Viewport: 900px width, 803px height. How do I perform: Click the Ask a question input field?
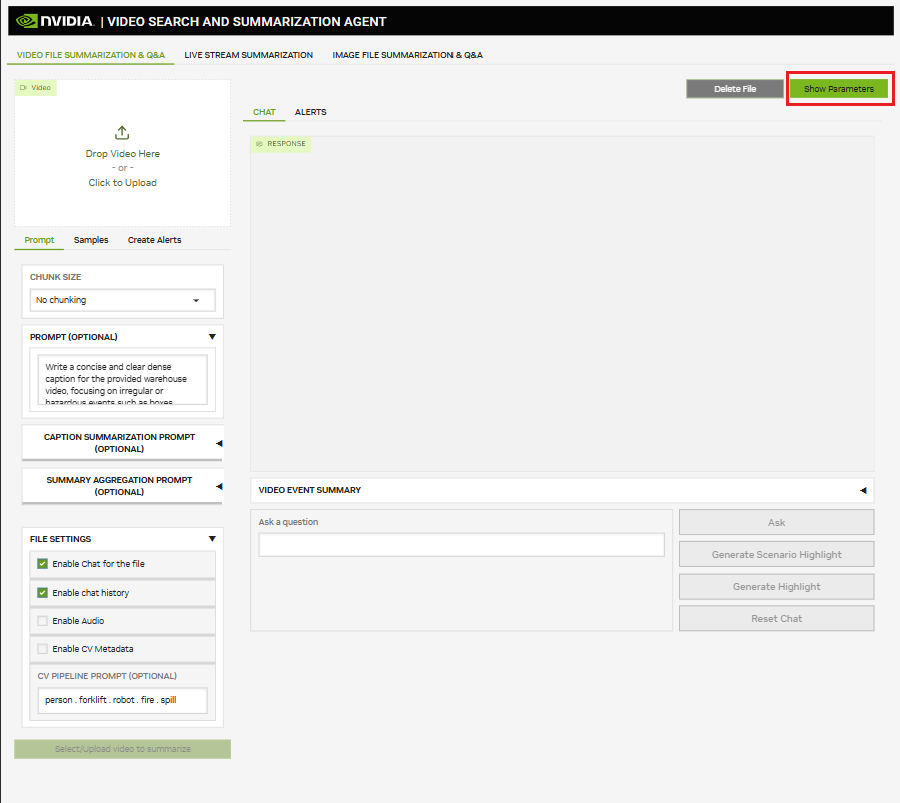(x=462, y=544)
